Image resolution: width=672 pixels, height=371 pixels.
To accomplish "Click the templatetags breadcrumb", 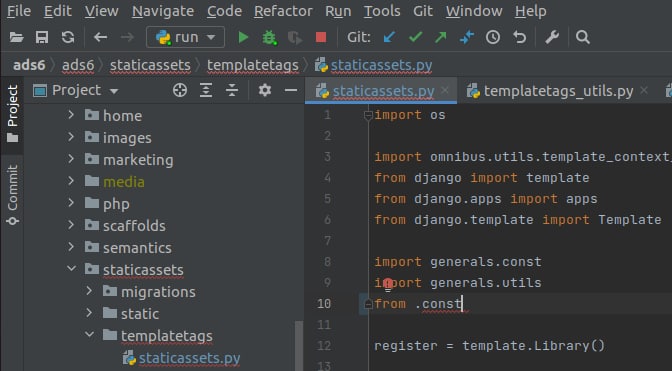I will point(253,65).
